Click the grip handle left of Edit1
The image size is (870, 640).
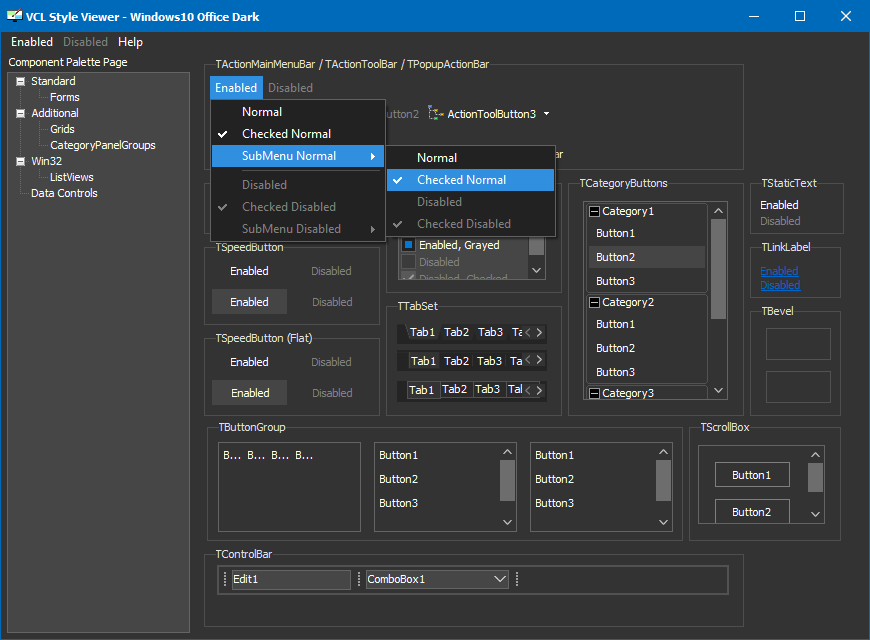point(225,579)
